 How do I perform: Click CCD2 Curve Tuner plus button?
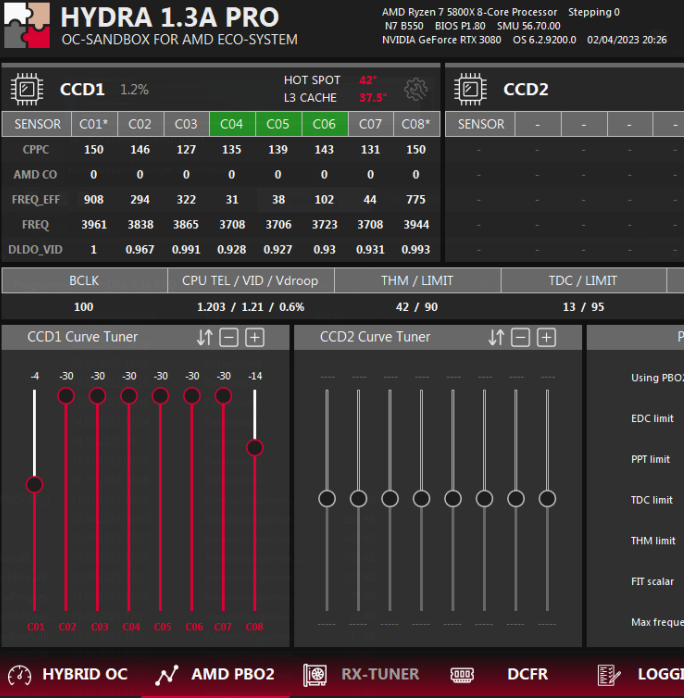pos(546,337)
